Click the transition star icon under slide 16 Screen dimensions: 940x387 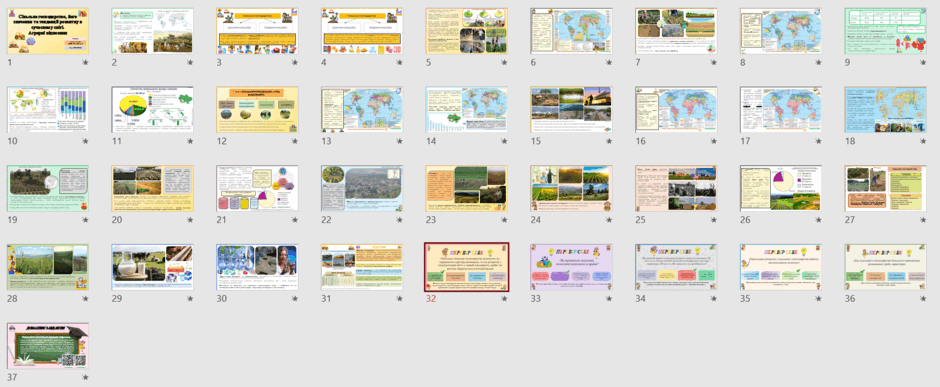(713, 141)
